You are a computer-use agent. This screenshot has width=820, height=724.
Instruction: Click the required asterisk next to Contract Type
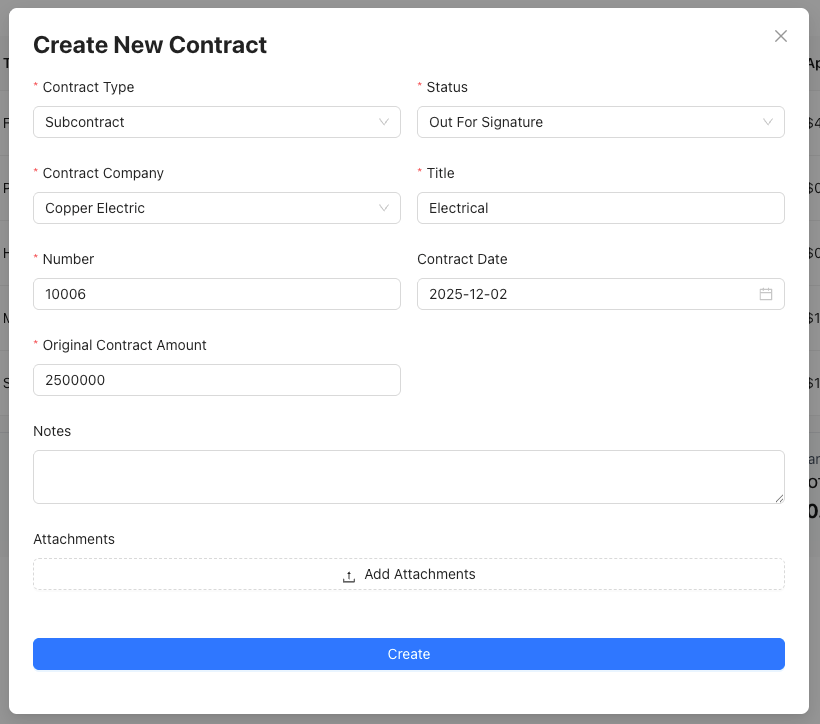tap(36, 87)
